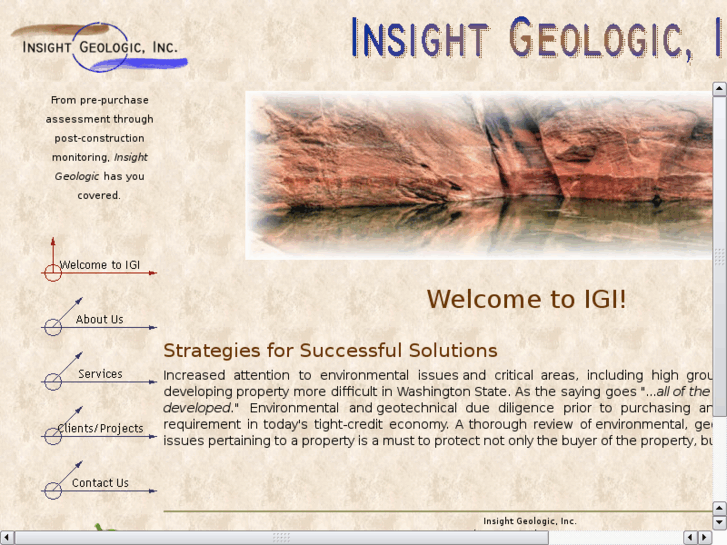Click the large 'Insight Geologic' title banner
Screen dimensions: 727x545
(x=538, y=38)
